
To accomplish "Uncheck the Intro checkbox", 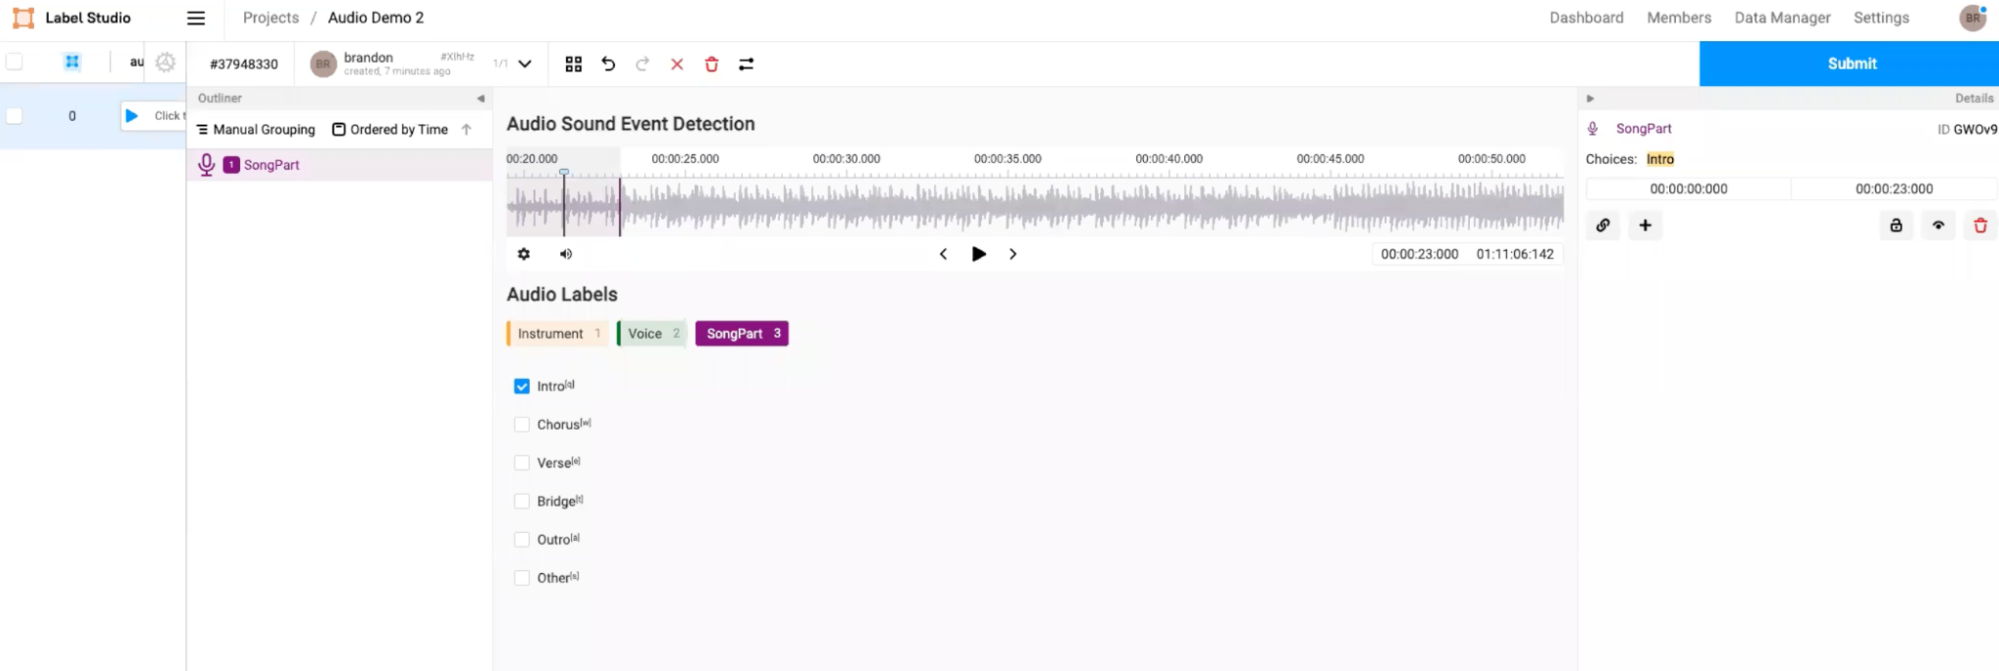I will (x=522, y=386).
